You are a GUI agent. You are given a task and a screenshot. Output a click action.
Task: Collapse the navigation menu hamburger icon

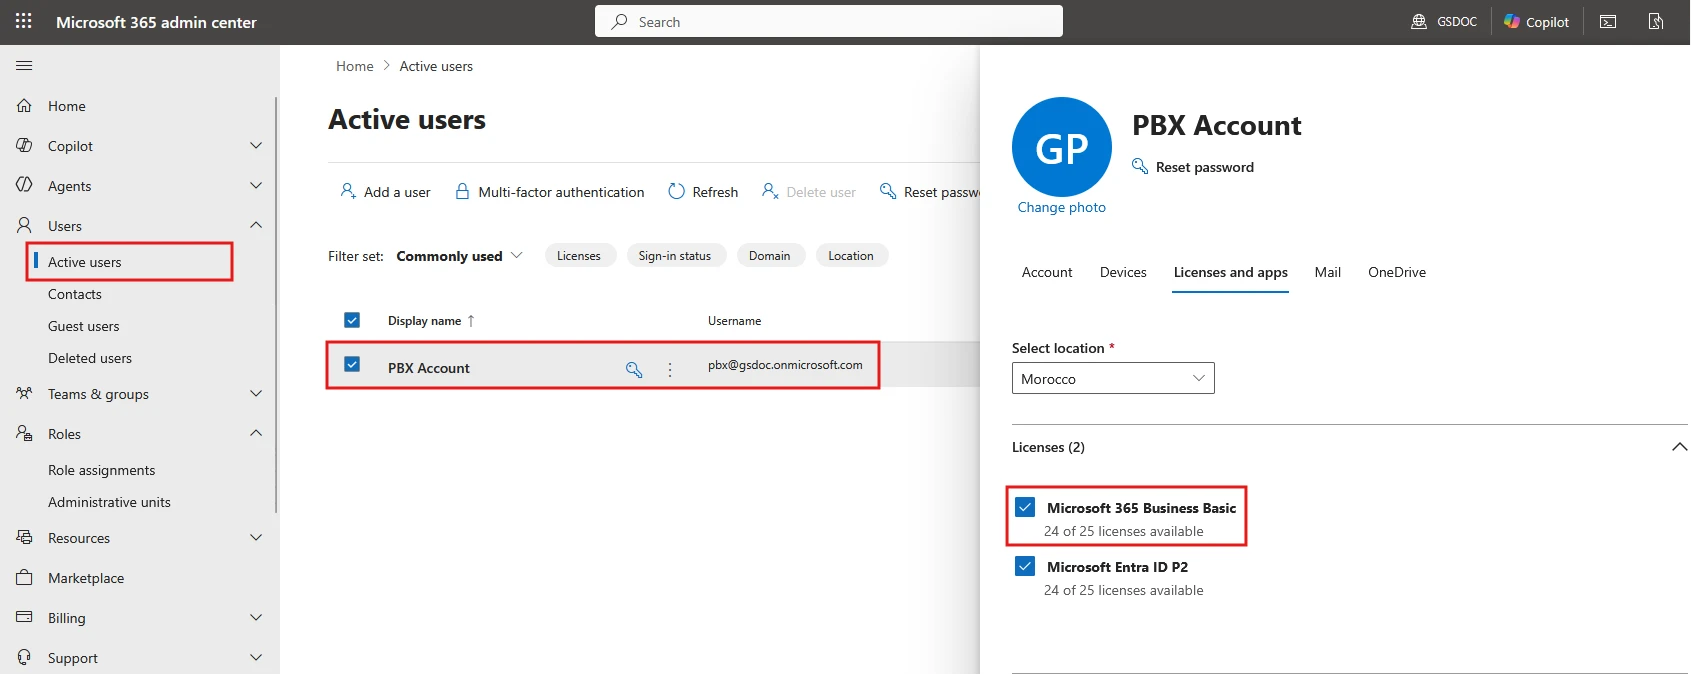[24, 65]
